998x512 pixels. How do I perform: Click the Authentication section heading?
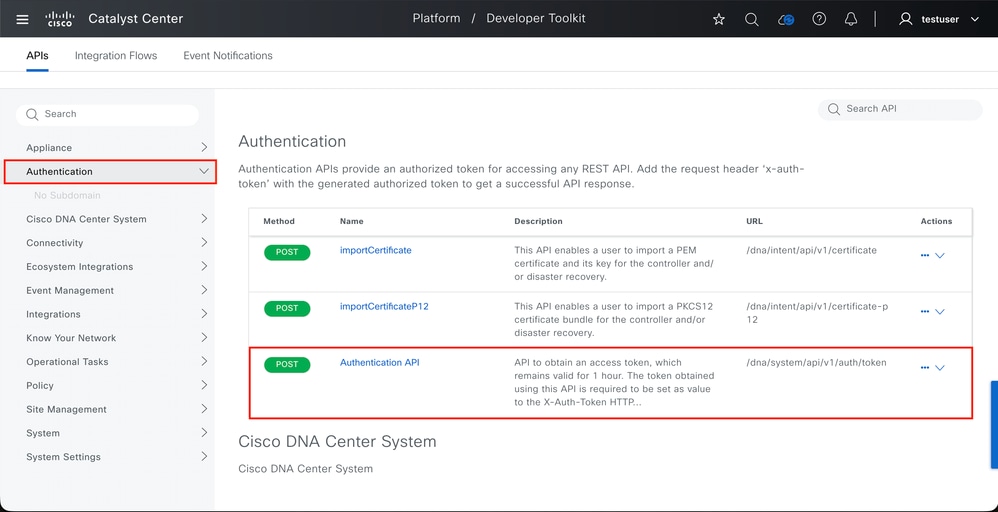(292, 141)
